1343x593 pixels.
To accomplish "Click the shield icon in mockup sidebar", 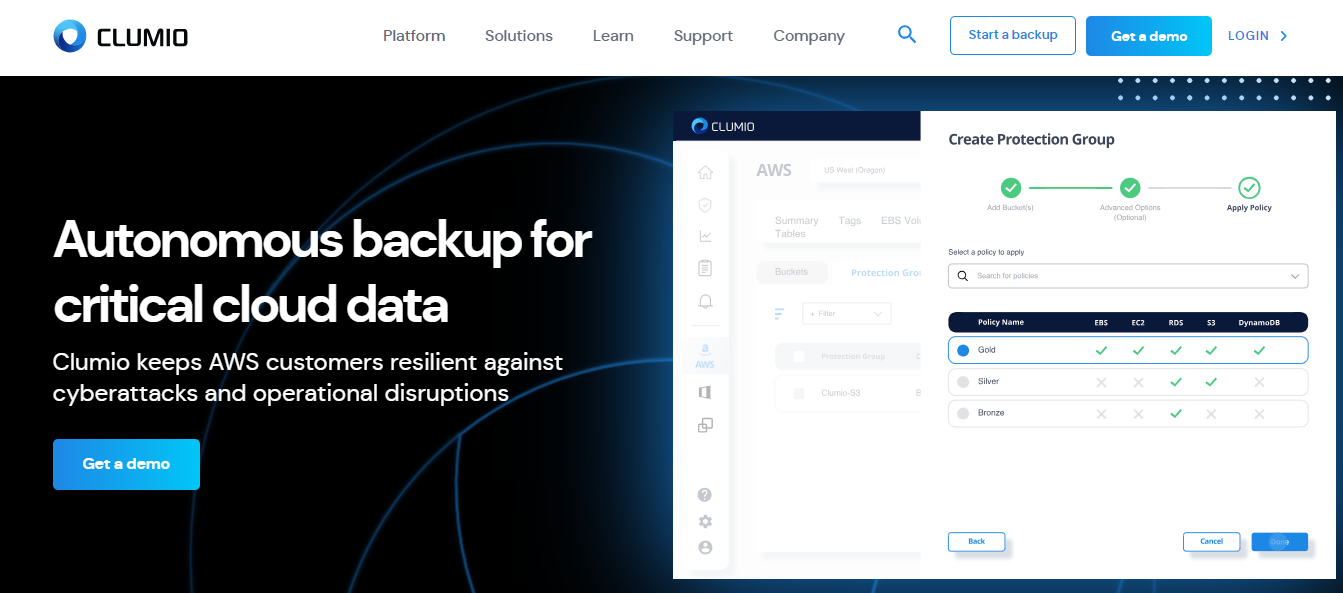I will coord(705,204).
